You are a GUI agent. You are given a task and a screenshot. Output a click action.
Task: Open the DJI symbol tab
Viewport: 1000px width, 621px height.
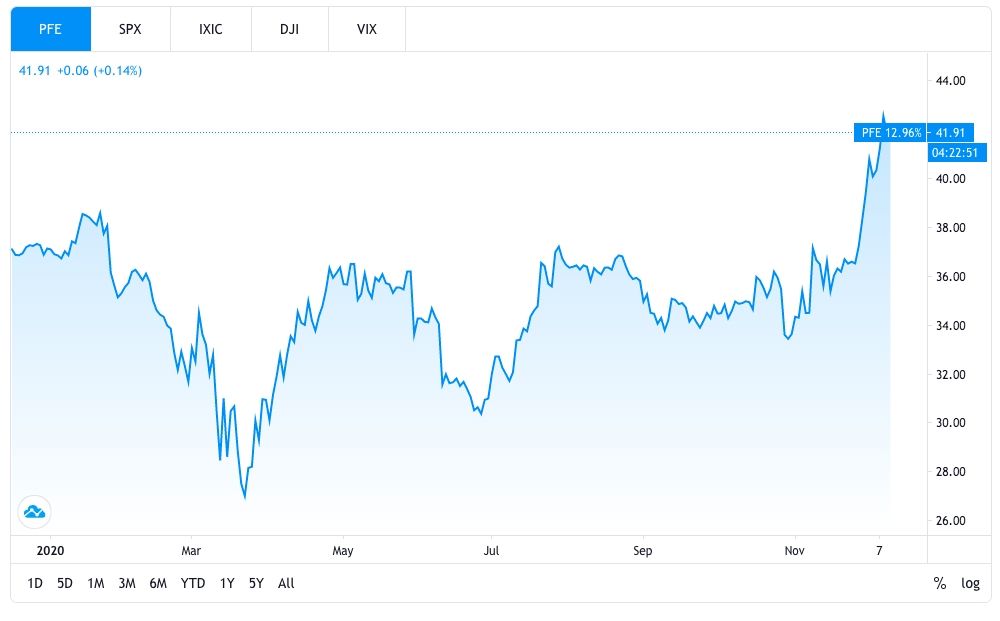click(x=288, y=29)
